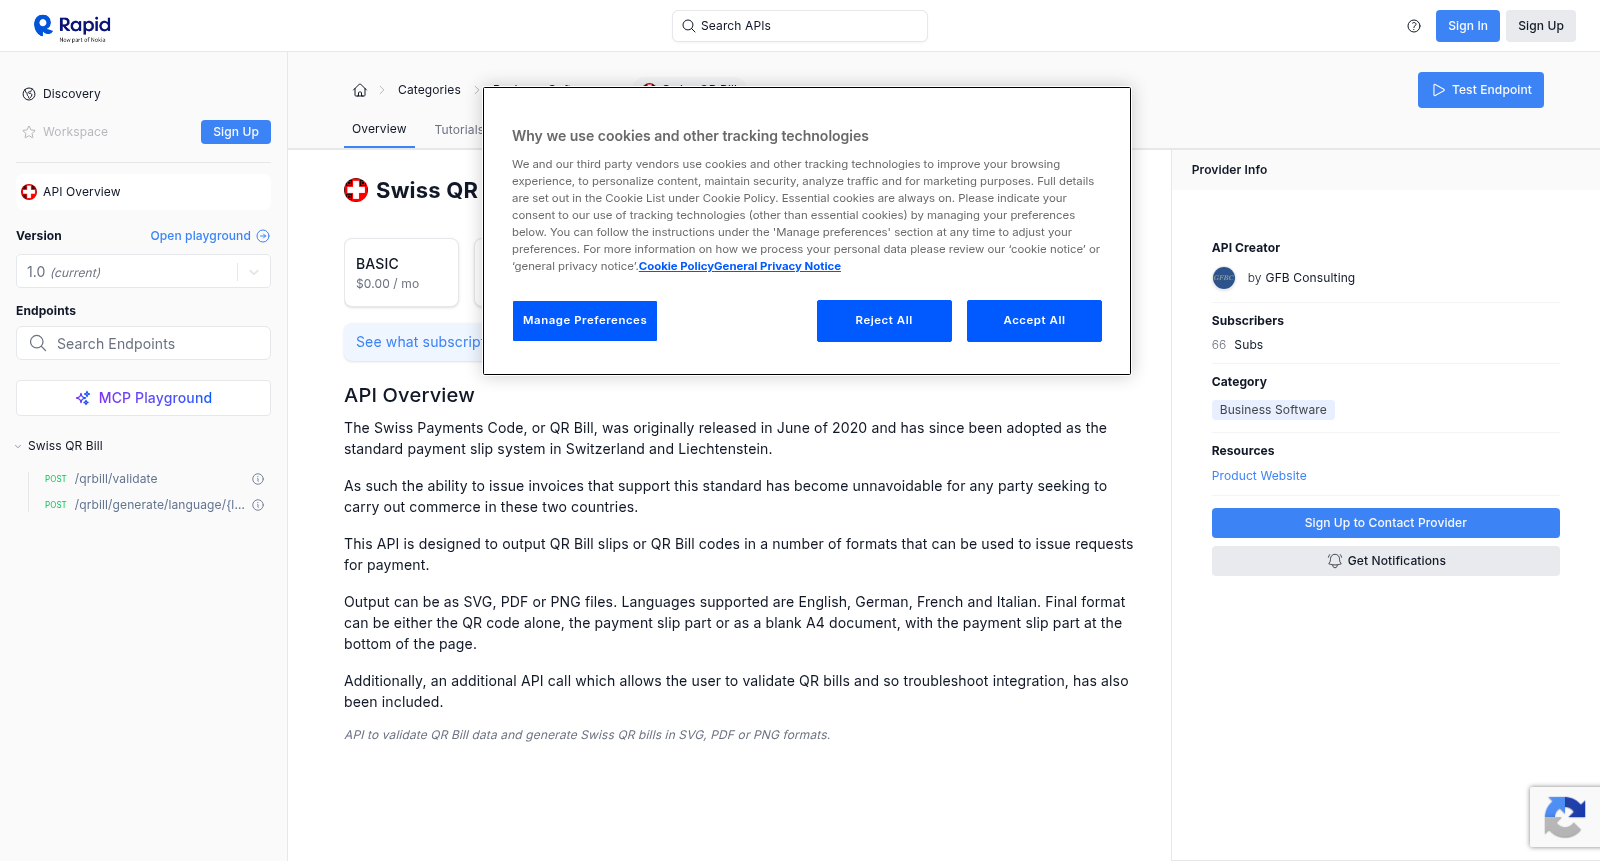This screenshot has width=1600, height=861.
Task: Click Sign Up to Contact Provider
Action: click(1386, 523)
